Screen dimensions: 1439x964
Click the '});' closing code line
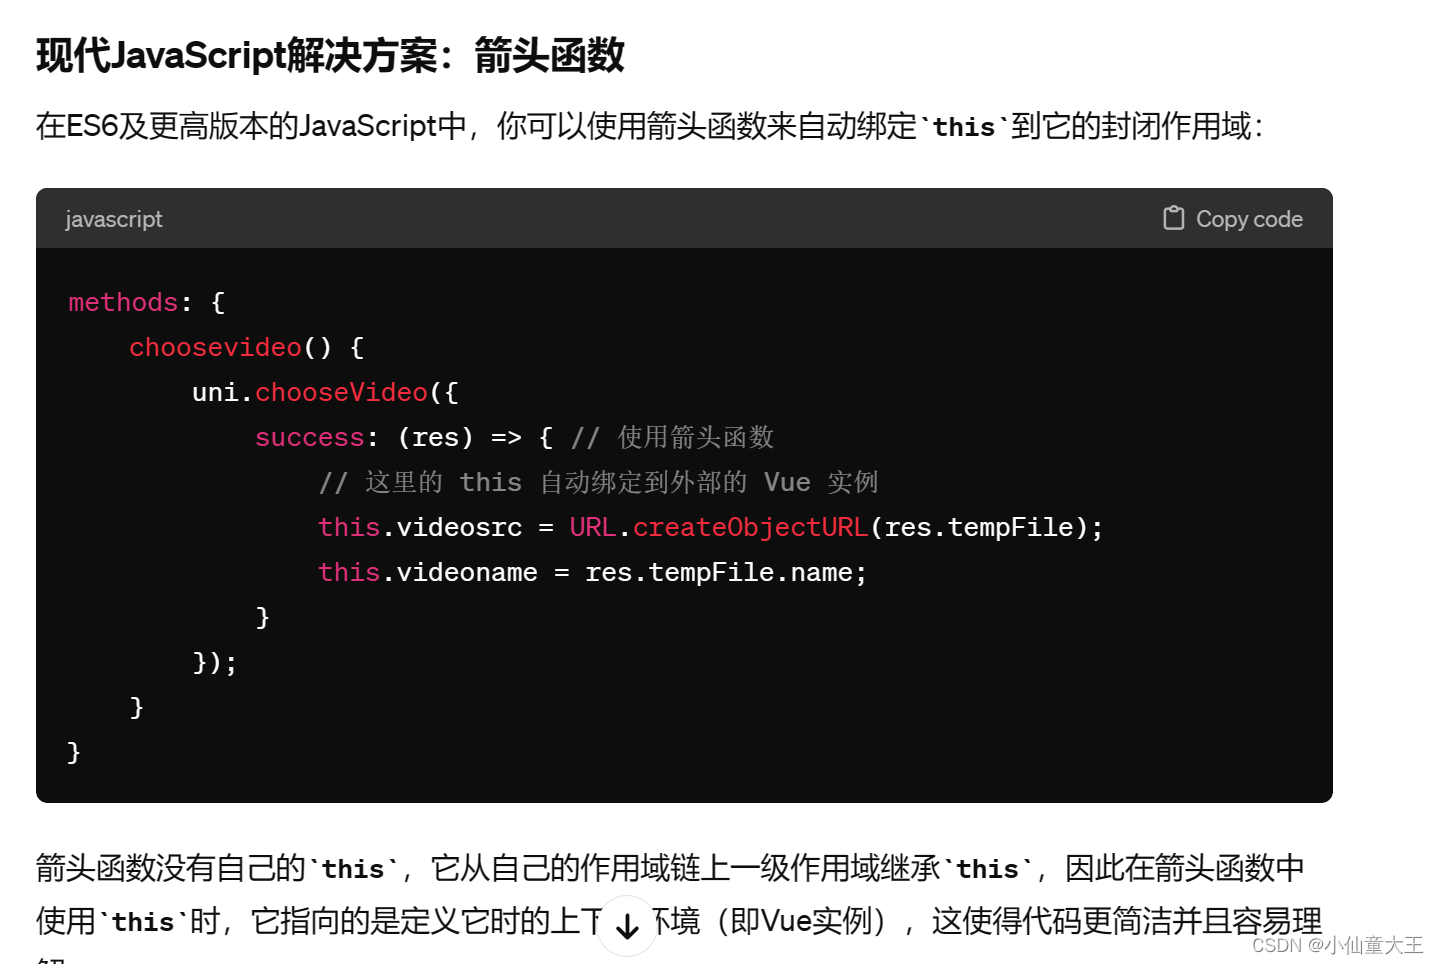point(215,662)
